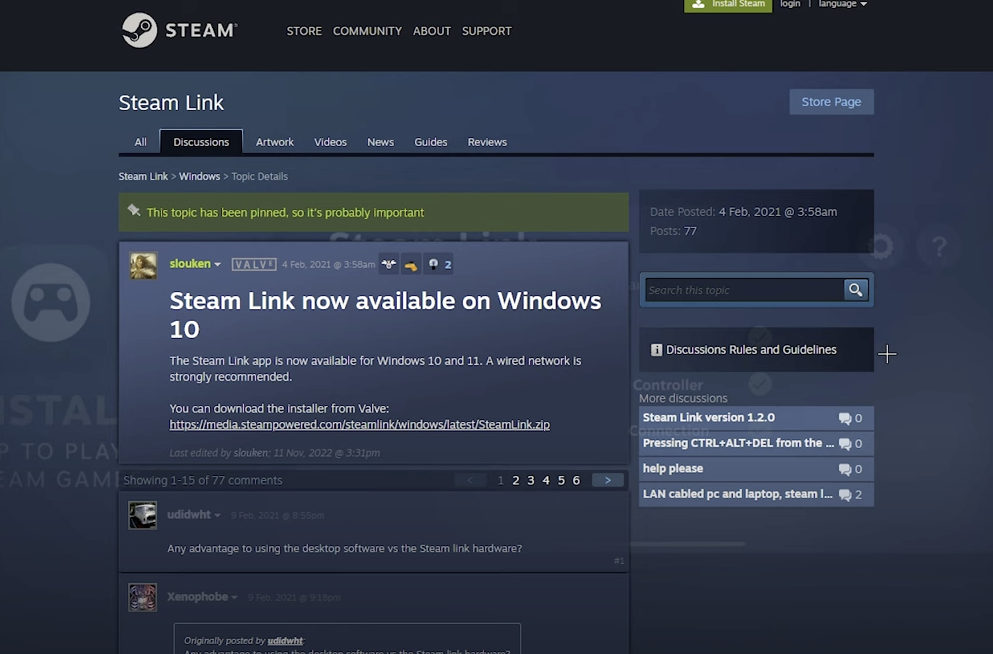The height and width of the screenshot is (654, 993).
Task: Switch to the Artwork tab
Action: pyautogui.click(x=275, y=142)
